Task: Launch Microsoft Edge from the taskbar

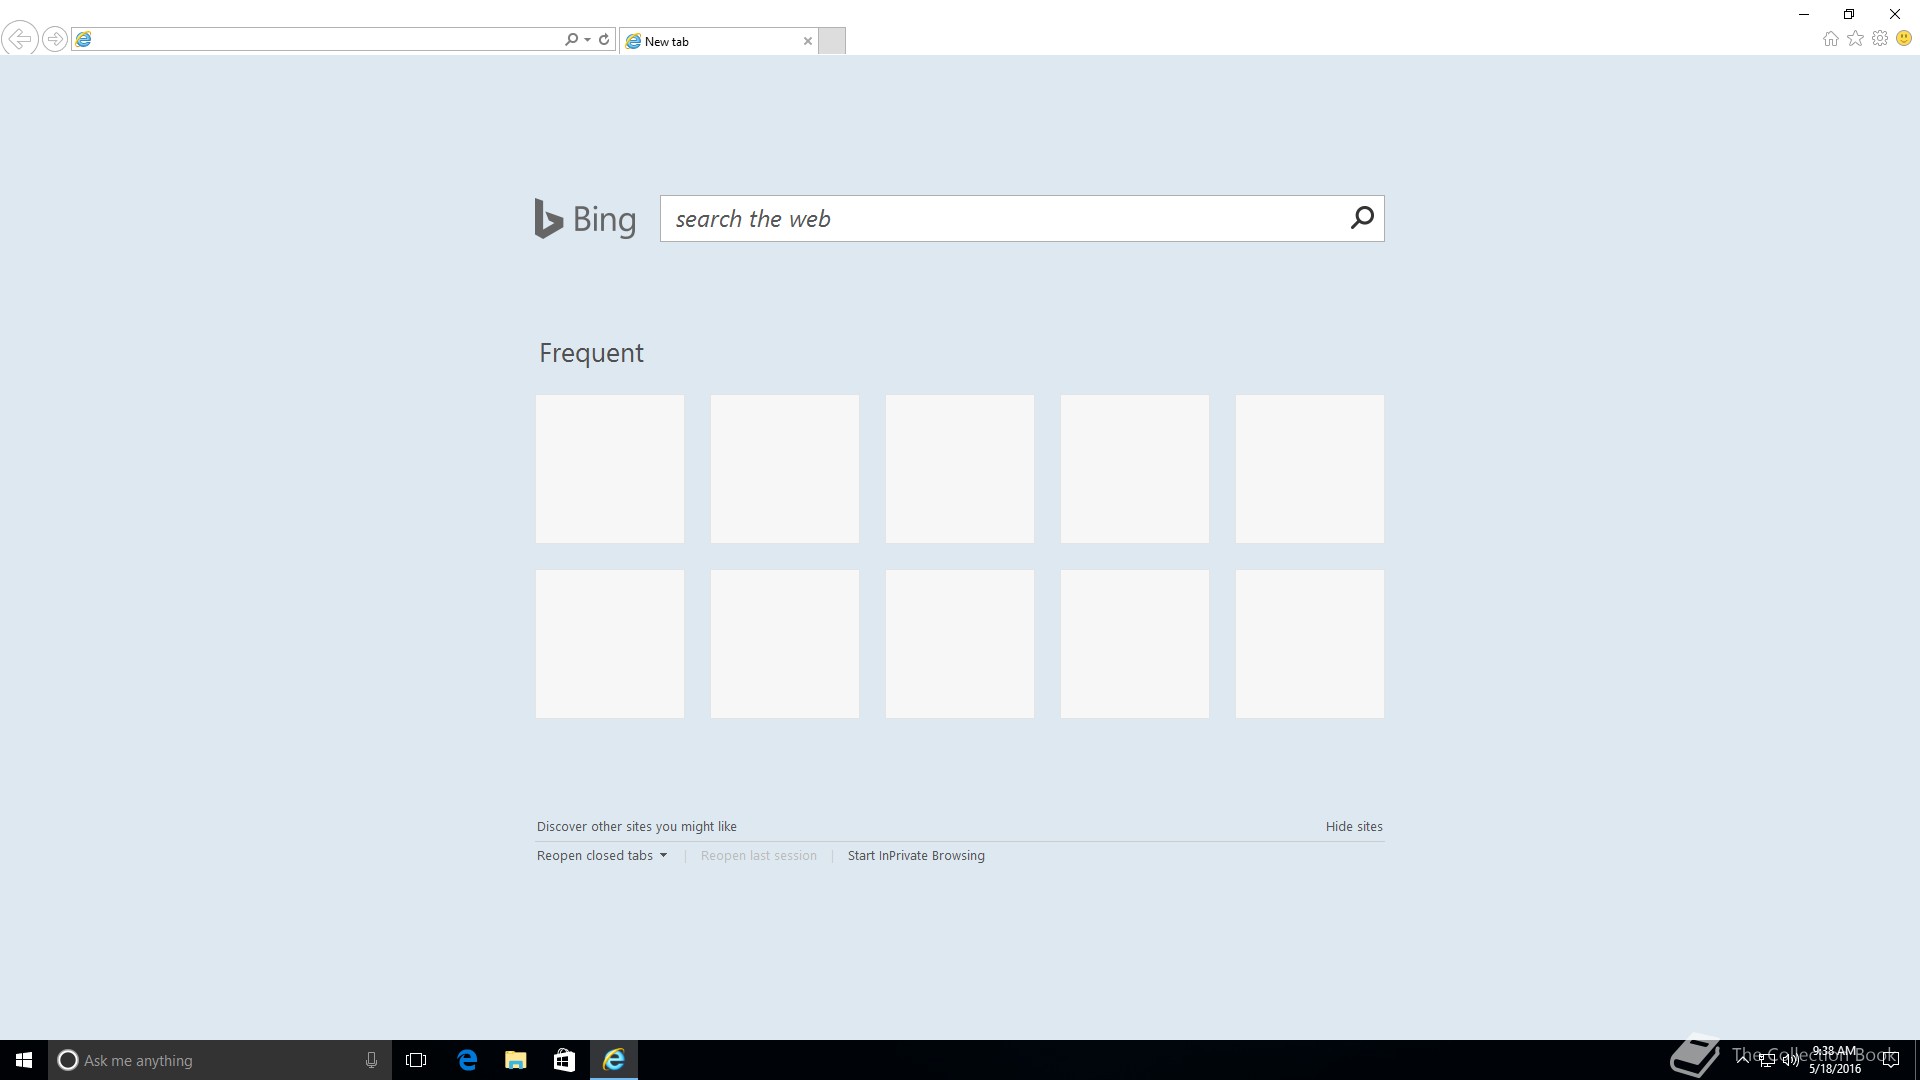Action: tap(467, 1060)
